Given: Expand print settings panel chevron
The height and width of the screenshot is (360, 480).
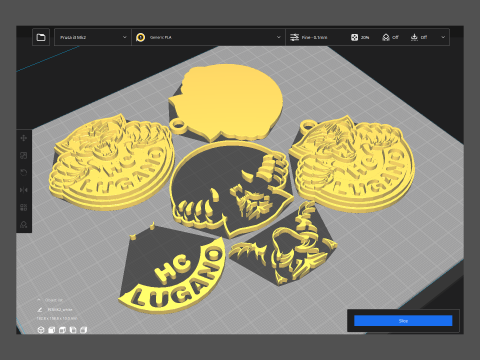Looking at the screenshot, I should 443,37.
